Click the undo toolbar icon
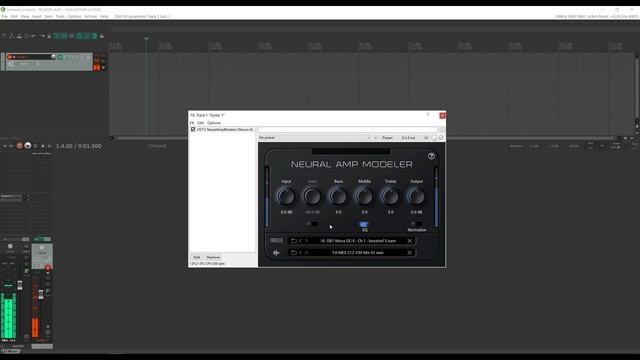The height and width of the screenshot is (360, 640). click(x=34, y=36)
